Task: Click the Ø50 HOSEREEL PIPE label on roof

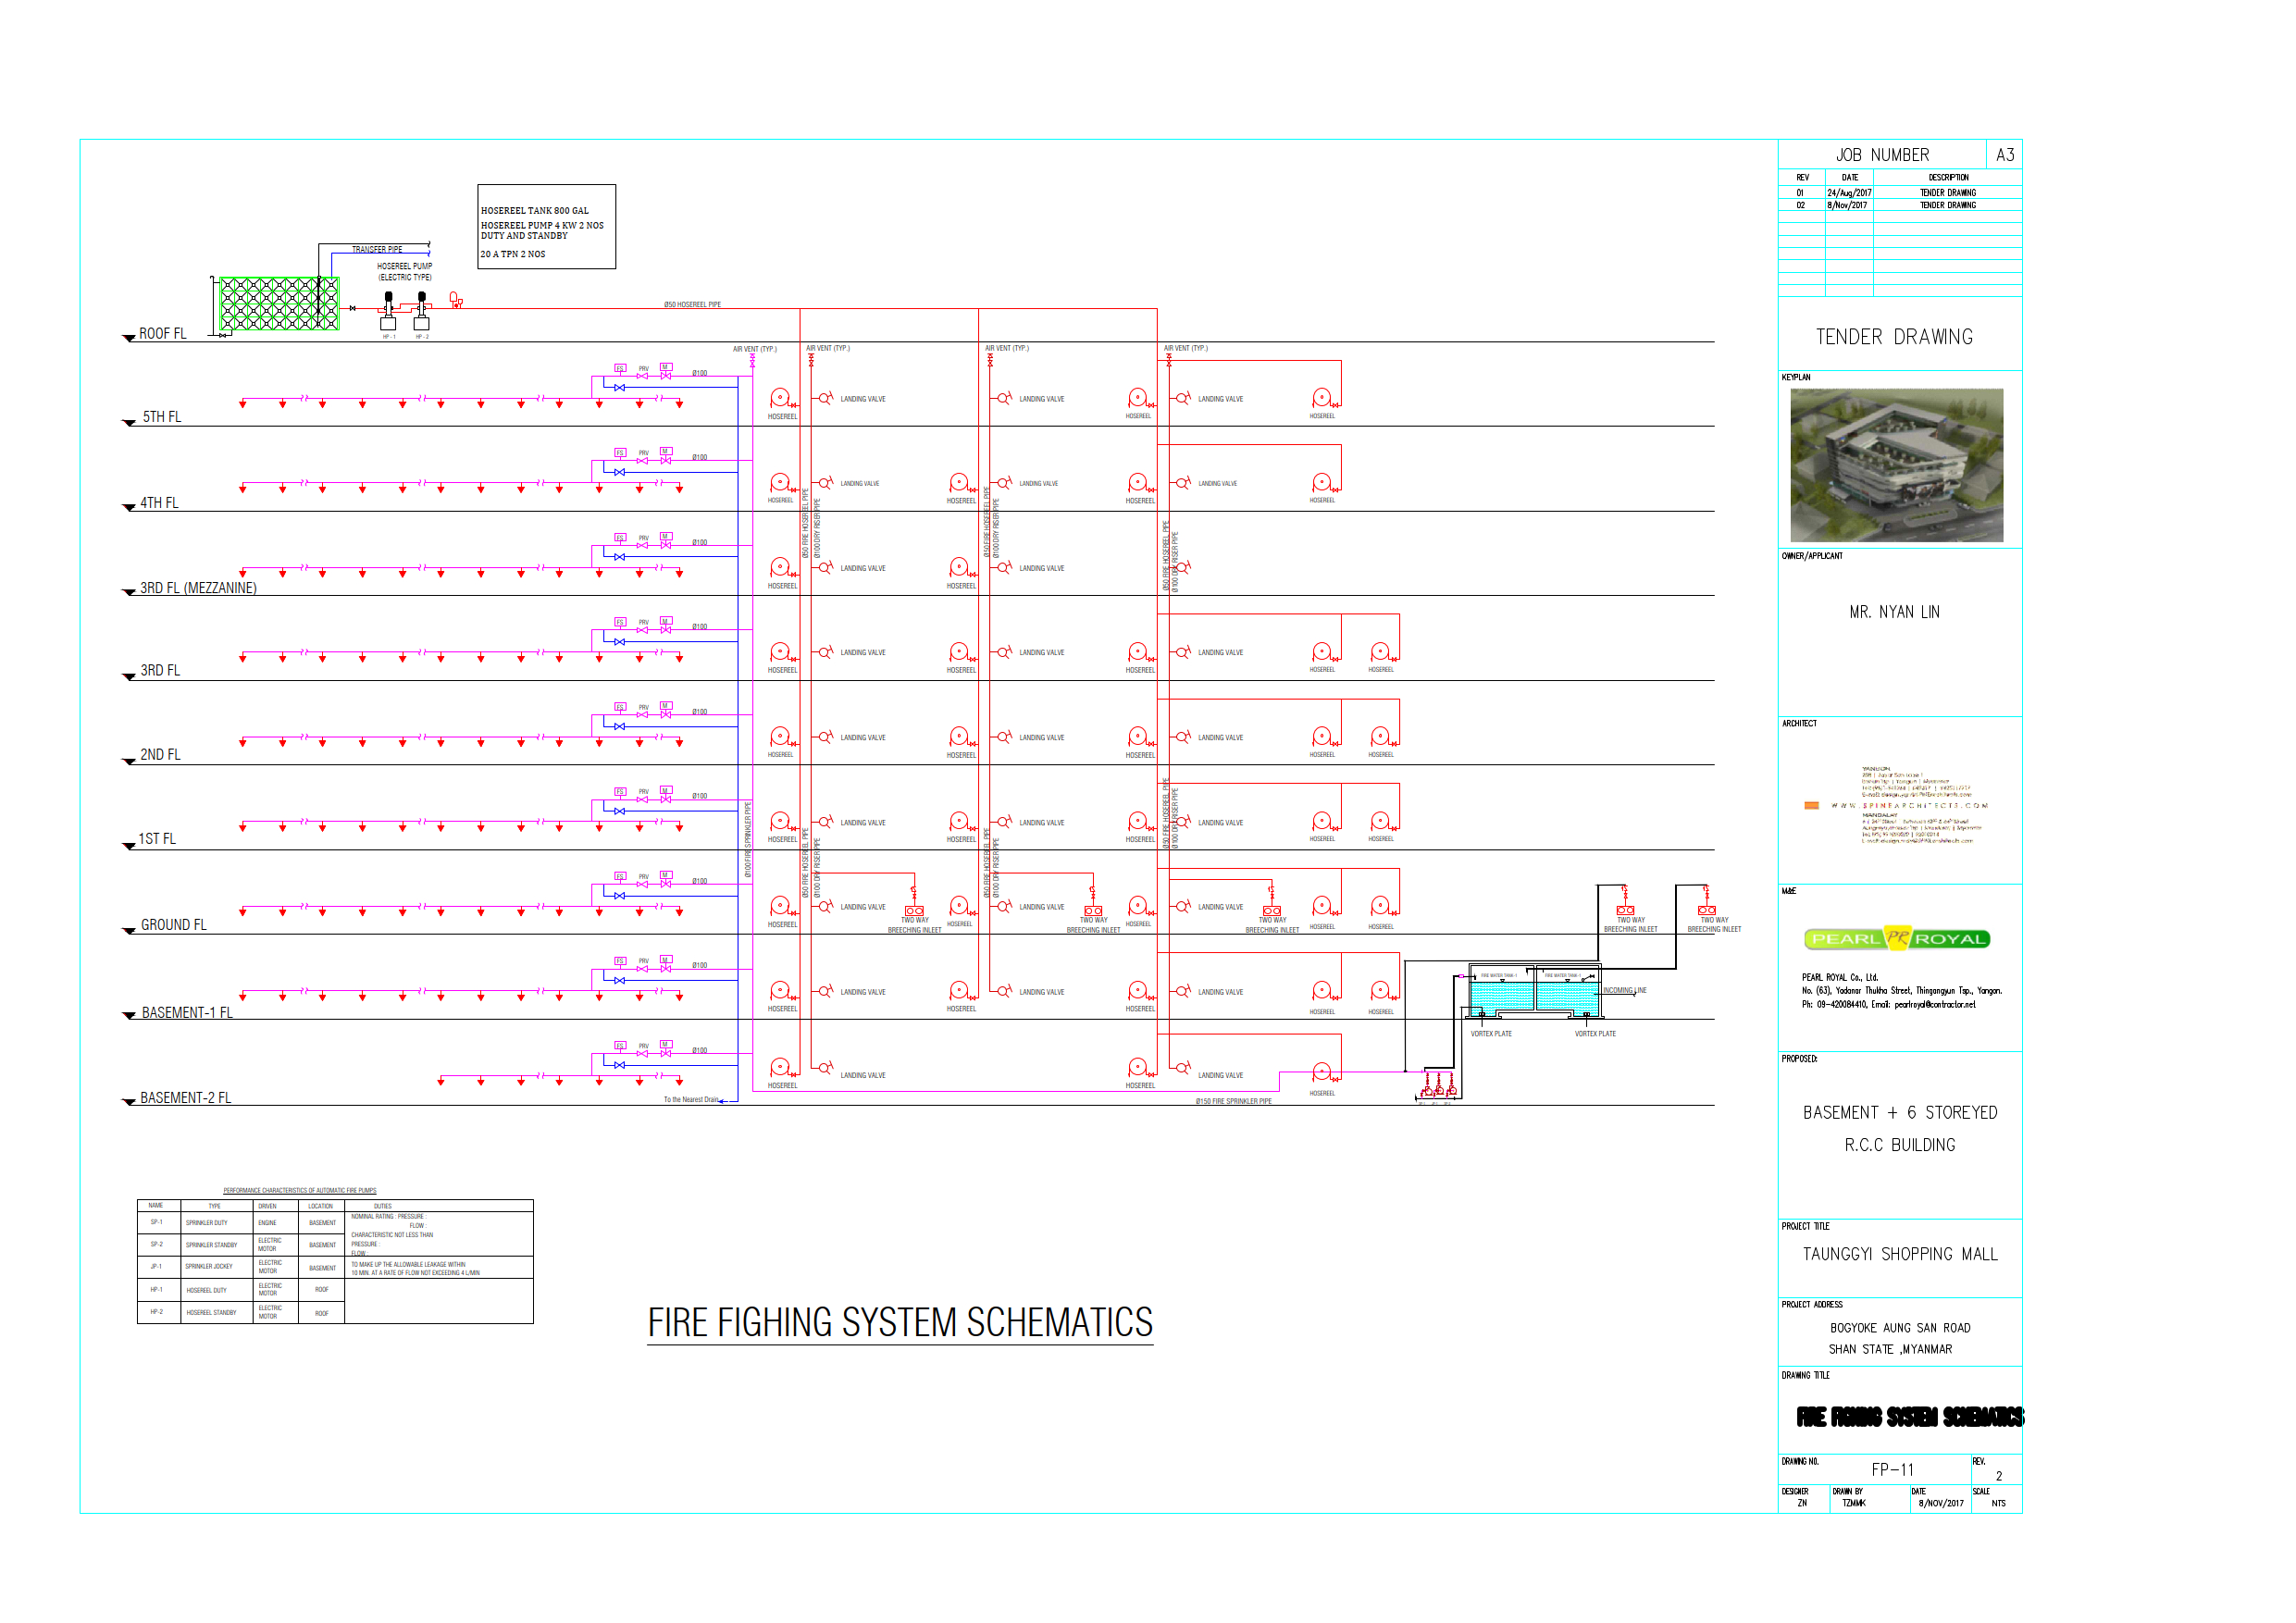Action: [692, 304]
